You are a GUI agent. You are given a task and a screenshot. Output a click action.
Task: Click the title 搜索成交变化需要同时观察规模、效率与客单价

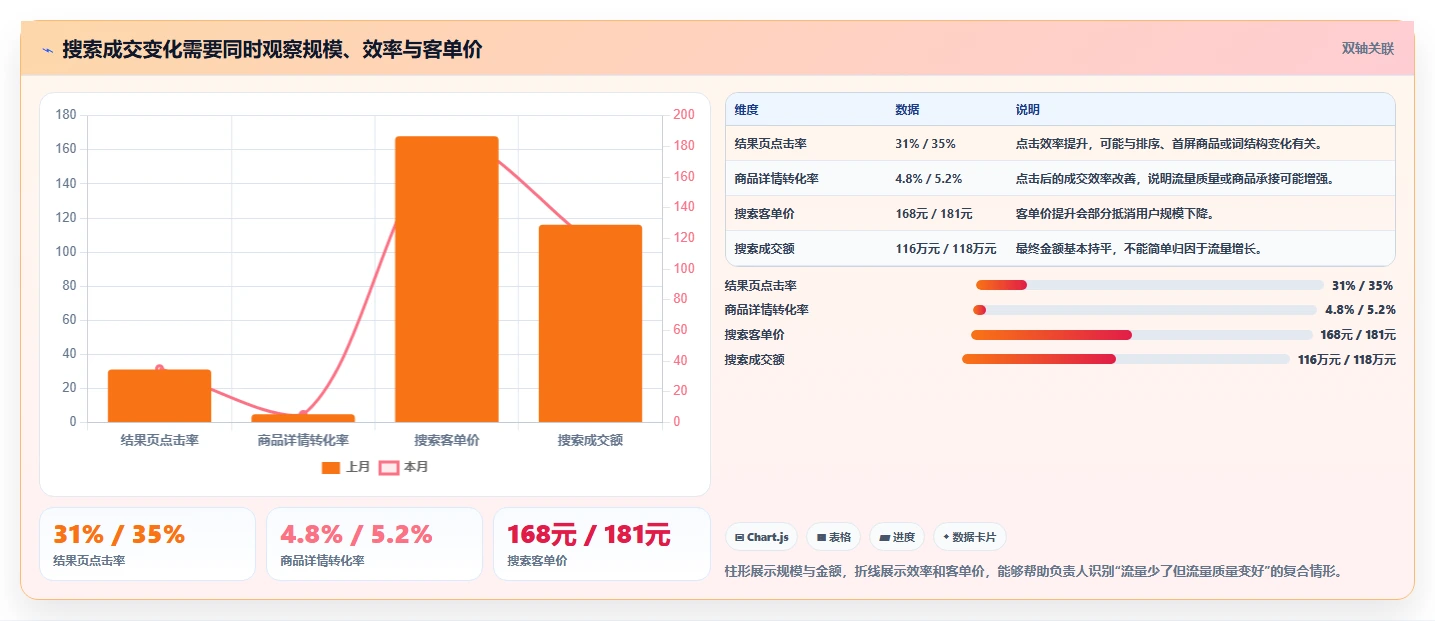pyautogui.click(x=272, y=50)
